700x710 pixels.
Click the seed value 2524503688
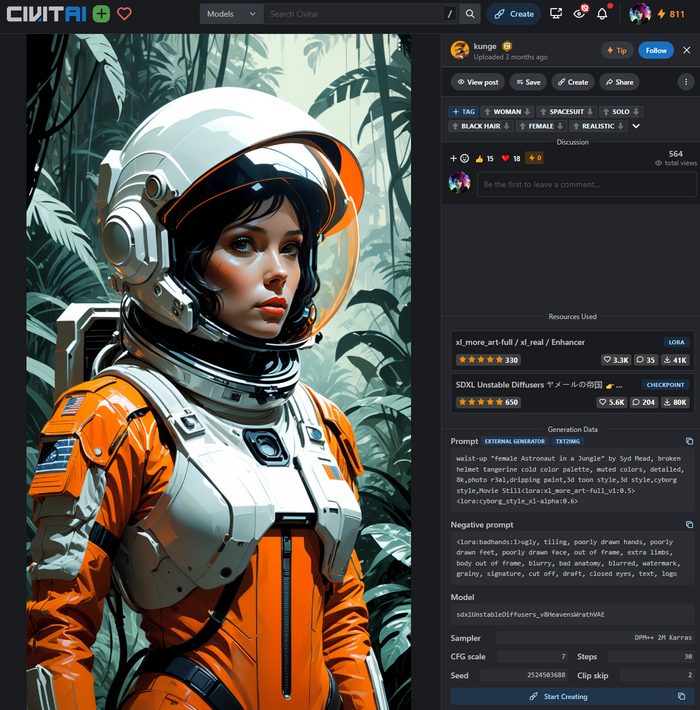[546, 675]
